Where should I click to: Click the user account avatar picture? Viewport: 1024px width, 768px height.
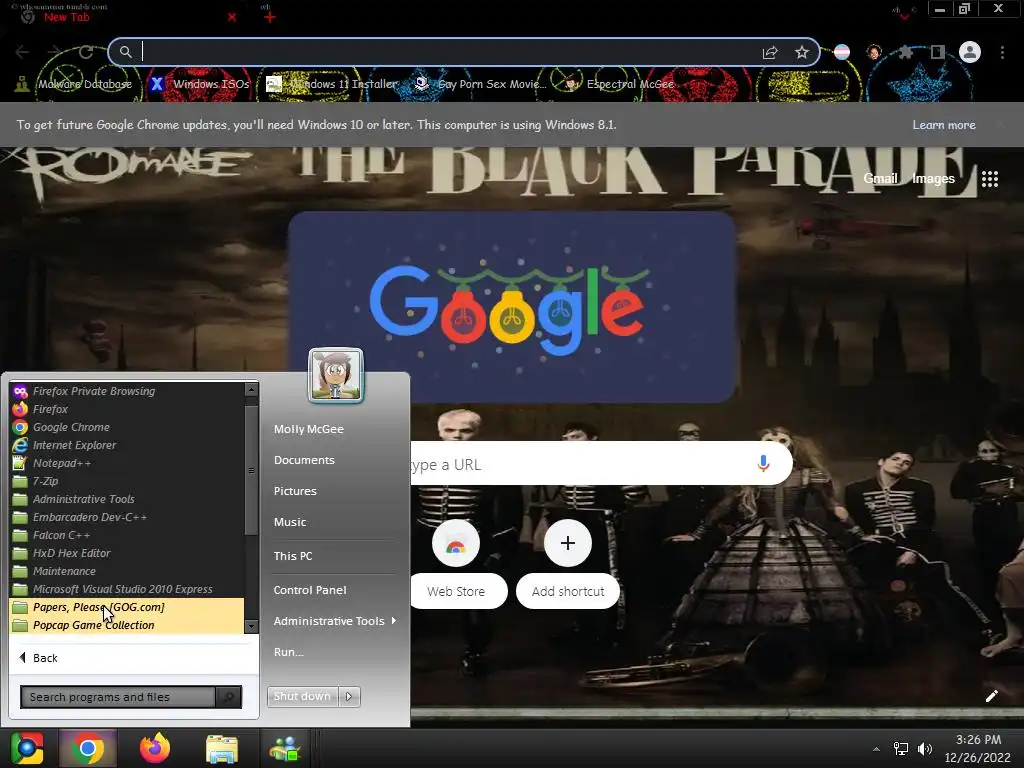click(336, 376)
